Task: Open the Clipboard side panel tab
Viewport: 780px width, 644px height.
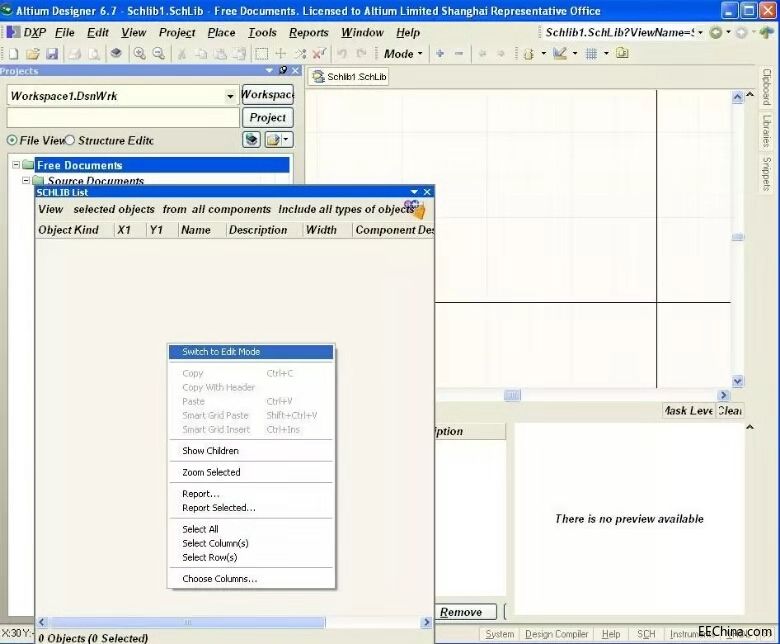Action: click(767, 87)
